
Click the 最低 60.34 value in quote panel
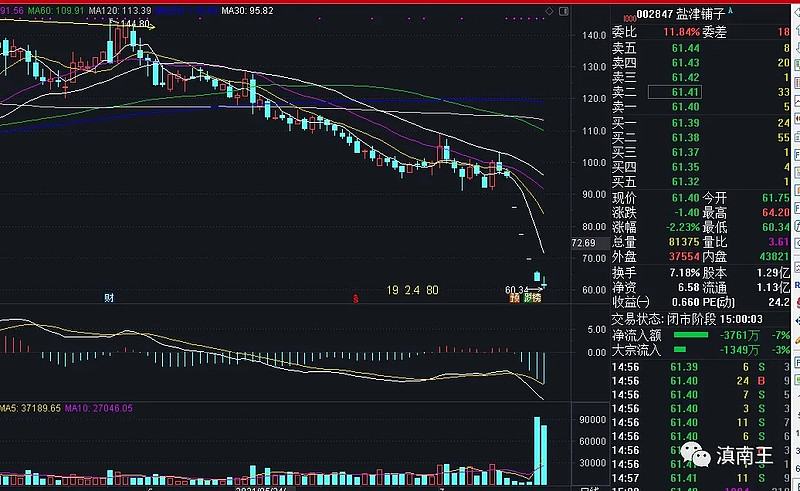[776, 227]
